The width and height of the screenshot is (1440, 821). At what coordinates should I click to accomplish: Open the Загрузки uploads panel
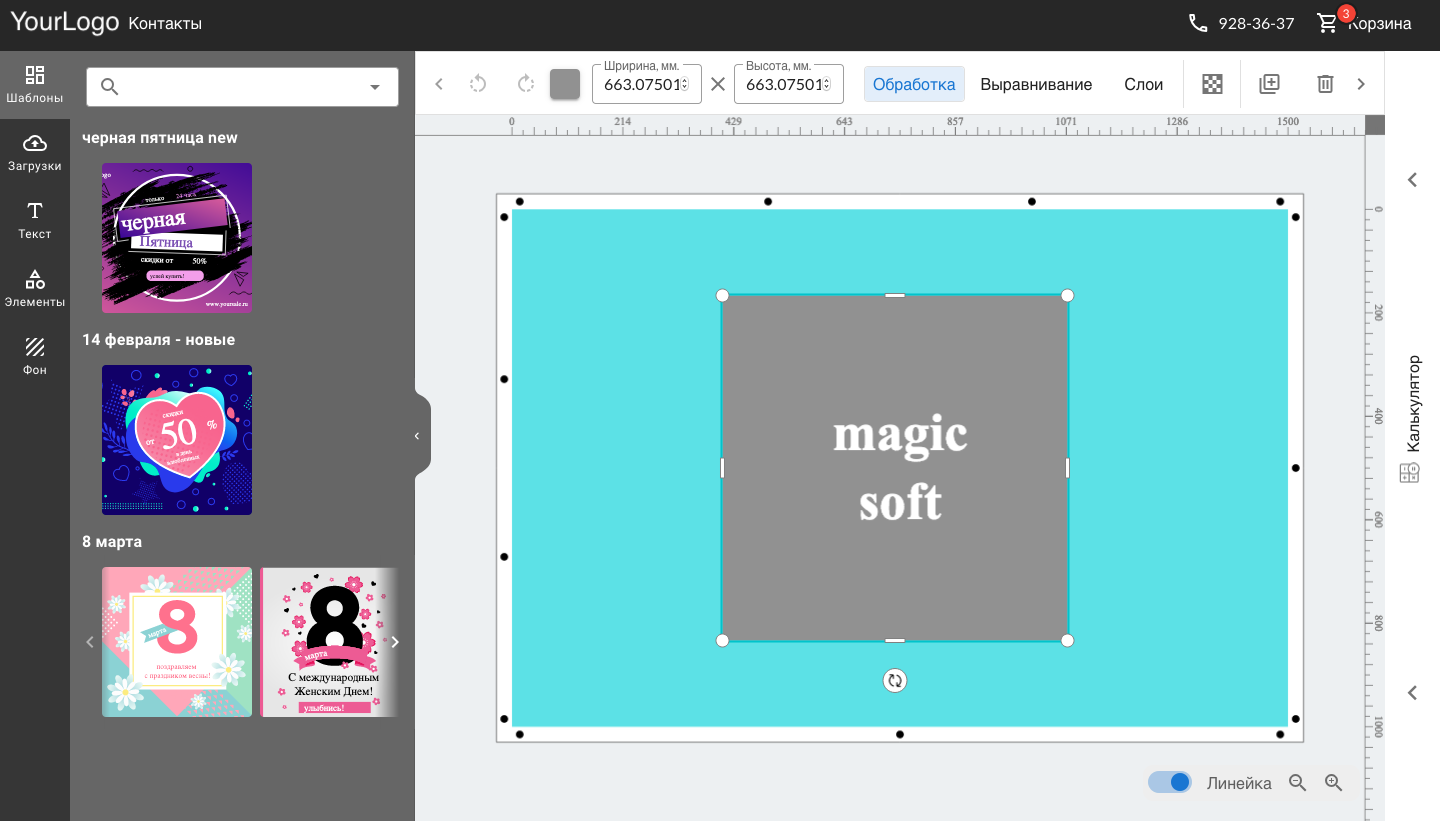click(x=35, y=153)
